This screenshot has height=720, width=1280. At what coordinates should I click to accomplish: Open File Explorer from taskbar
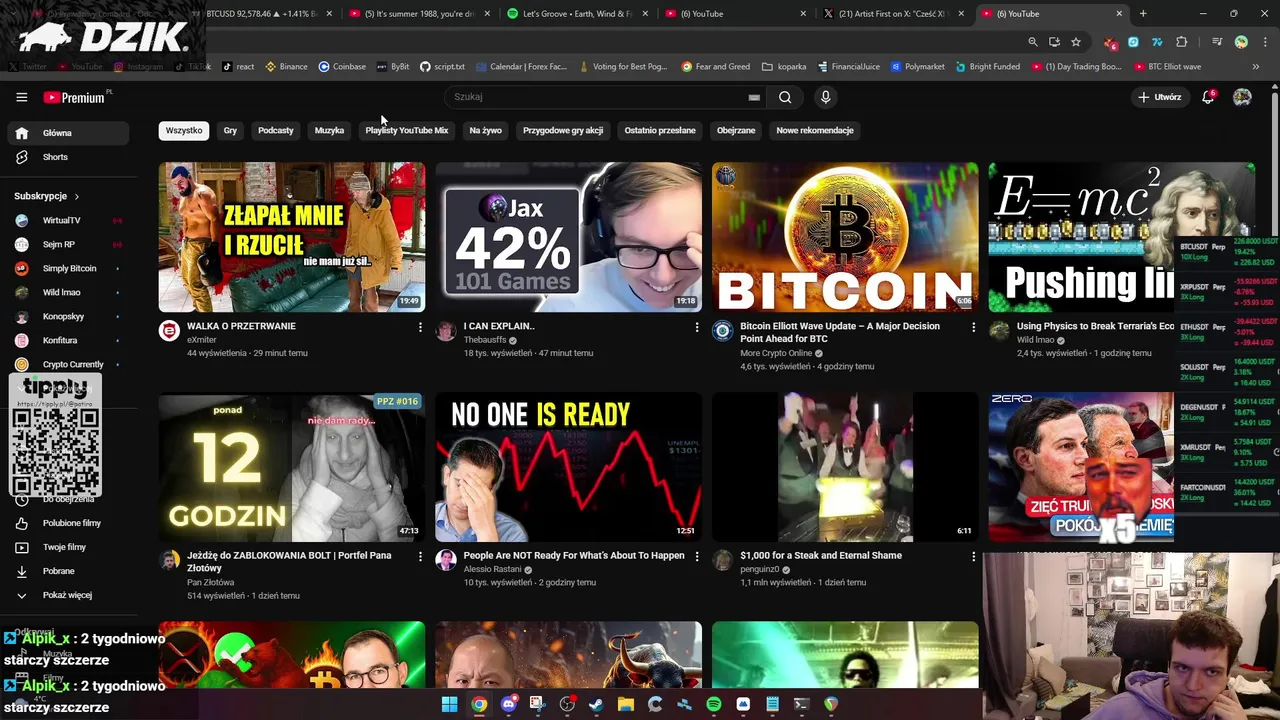625,704
